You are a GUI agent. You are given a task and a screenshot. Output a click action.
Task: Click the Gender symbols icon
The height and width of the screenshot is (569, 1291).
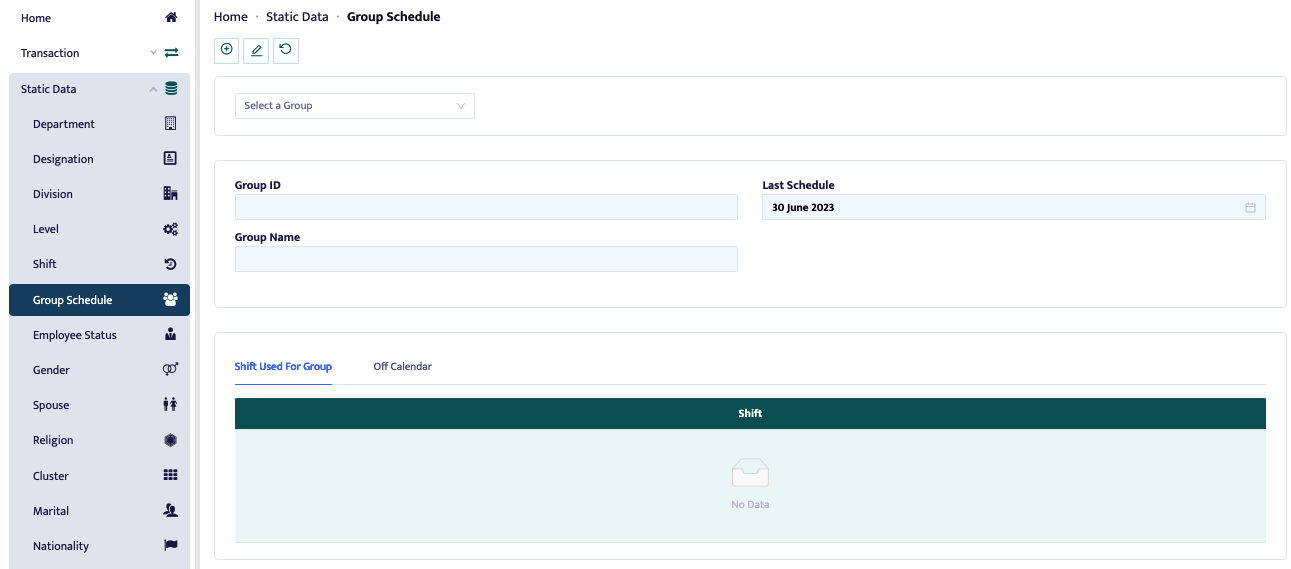point(170,370)
